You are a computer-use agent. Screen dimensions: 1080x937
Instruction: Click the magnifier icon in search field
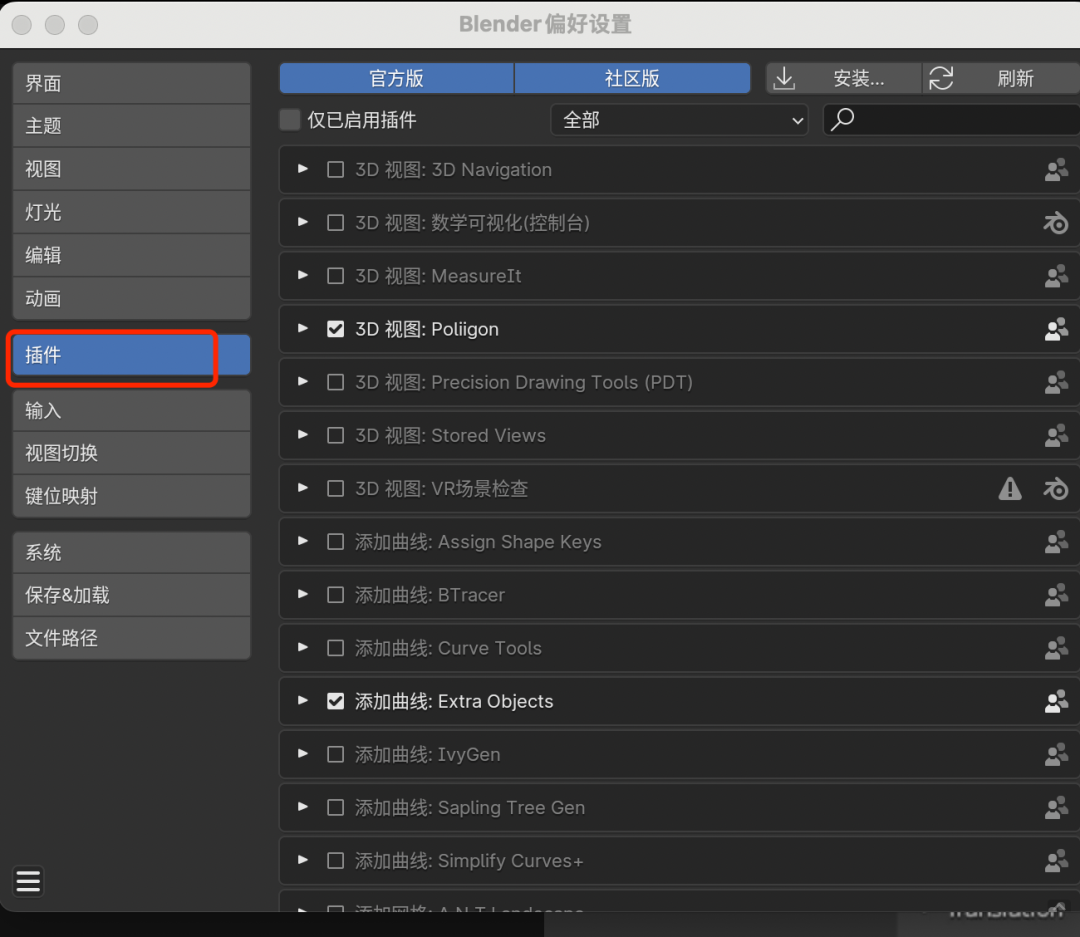843,120
